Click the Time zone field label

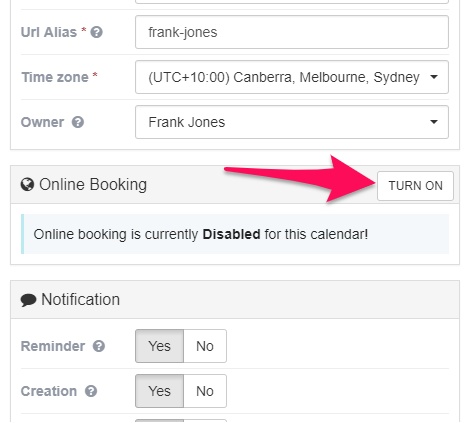55,77
